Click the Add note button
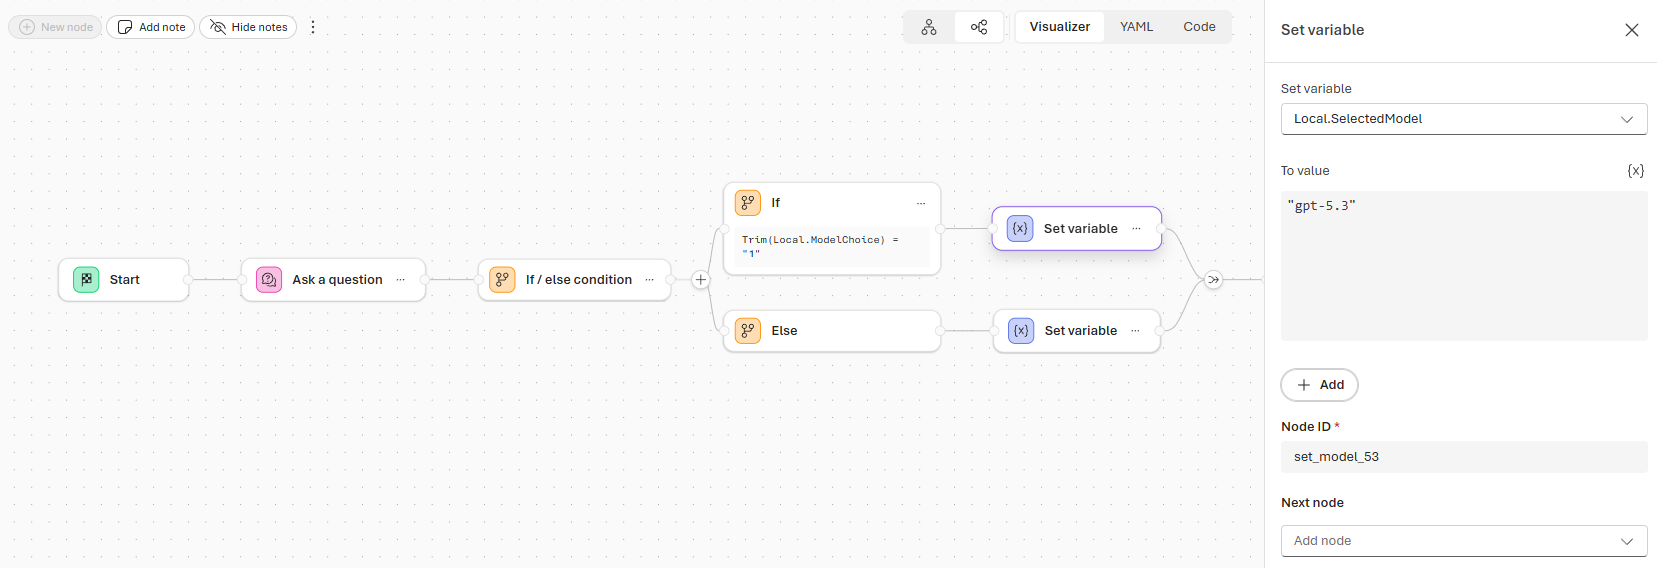 click(x=152, y=27)
